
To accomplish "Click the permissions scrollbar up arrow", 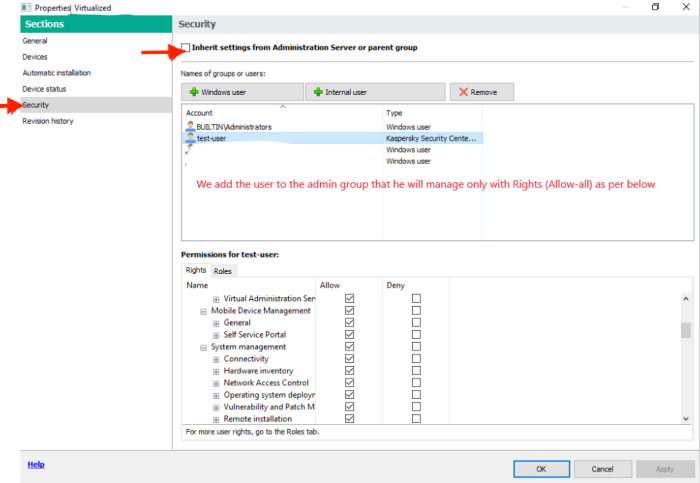I will pyautogui.click(x=686, y=298).
